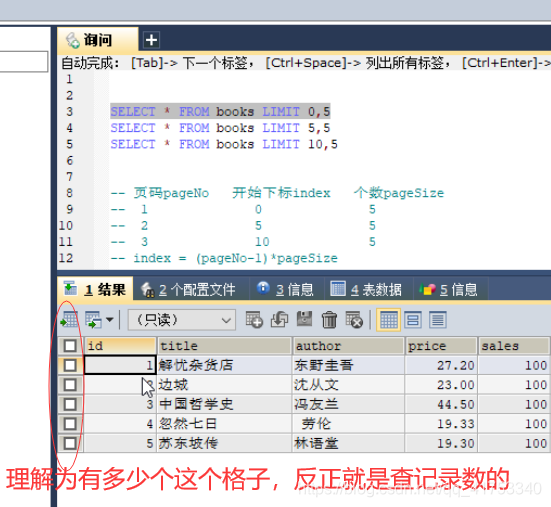Check the row checkbox for 忽然七日
Screen dimensions: 551x507
pos(70,424)
